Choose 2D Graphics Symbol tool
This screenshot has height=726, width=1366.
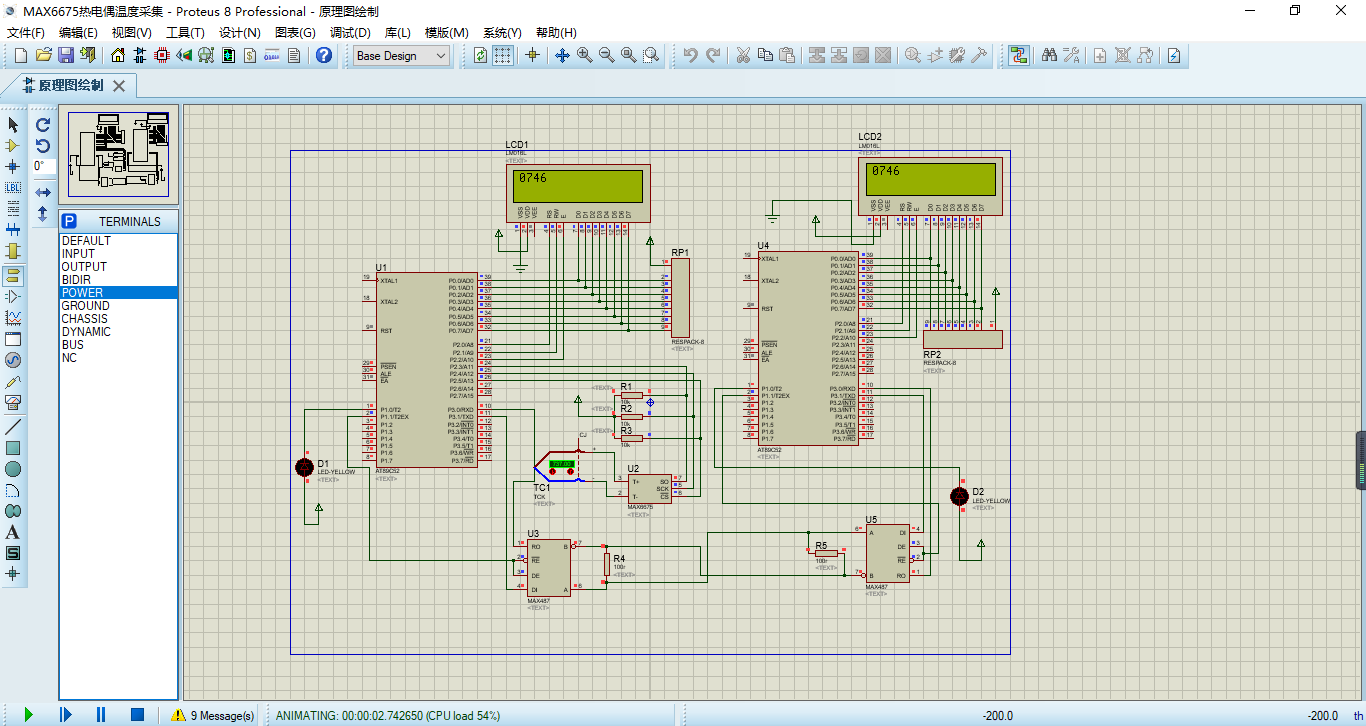(13, 553)
